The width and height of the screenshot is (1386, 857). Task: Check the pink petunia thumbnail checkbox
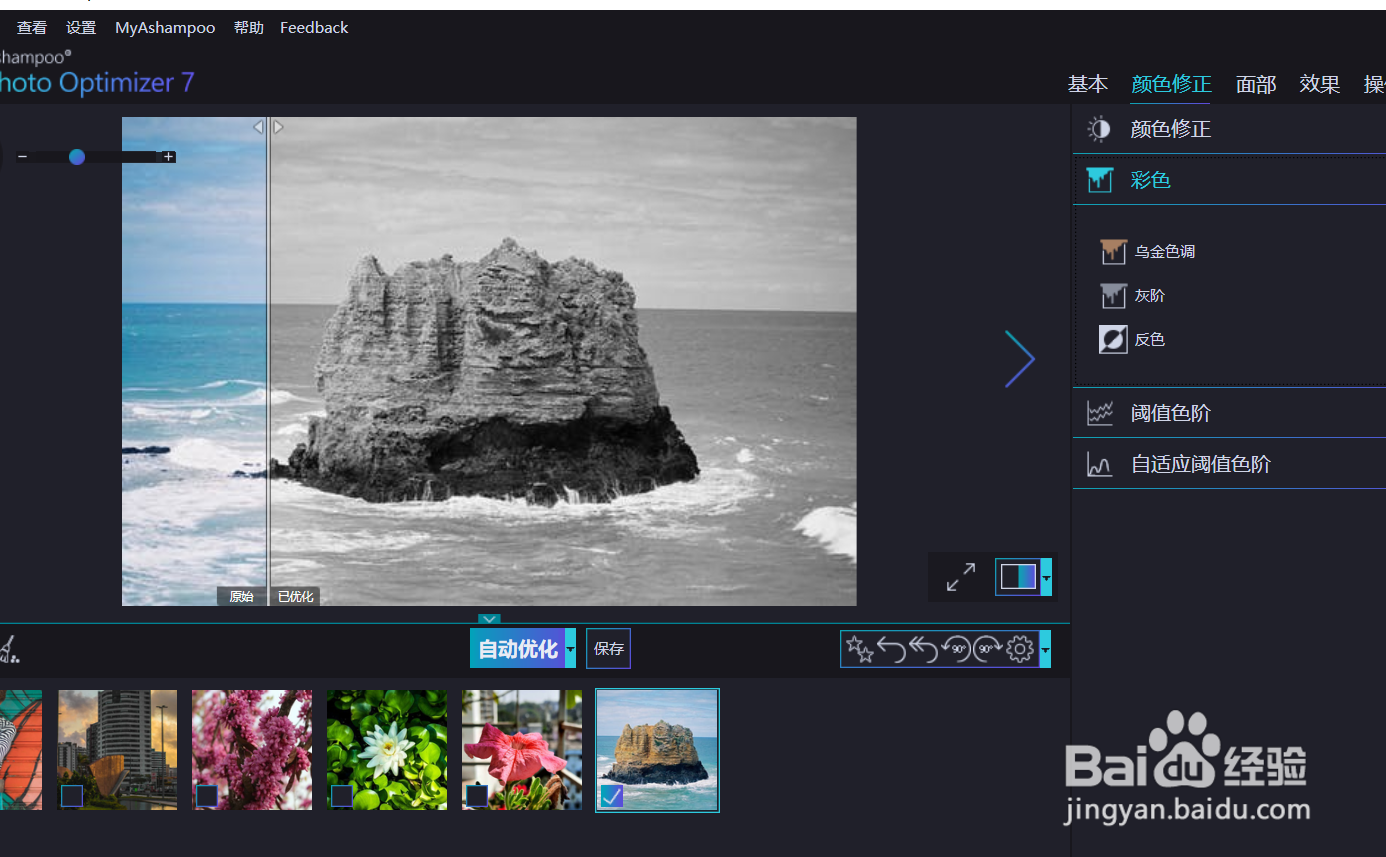(x=477, y=796)
